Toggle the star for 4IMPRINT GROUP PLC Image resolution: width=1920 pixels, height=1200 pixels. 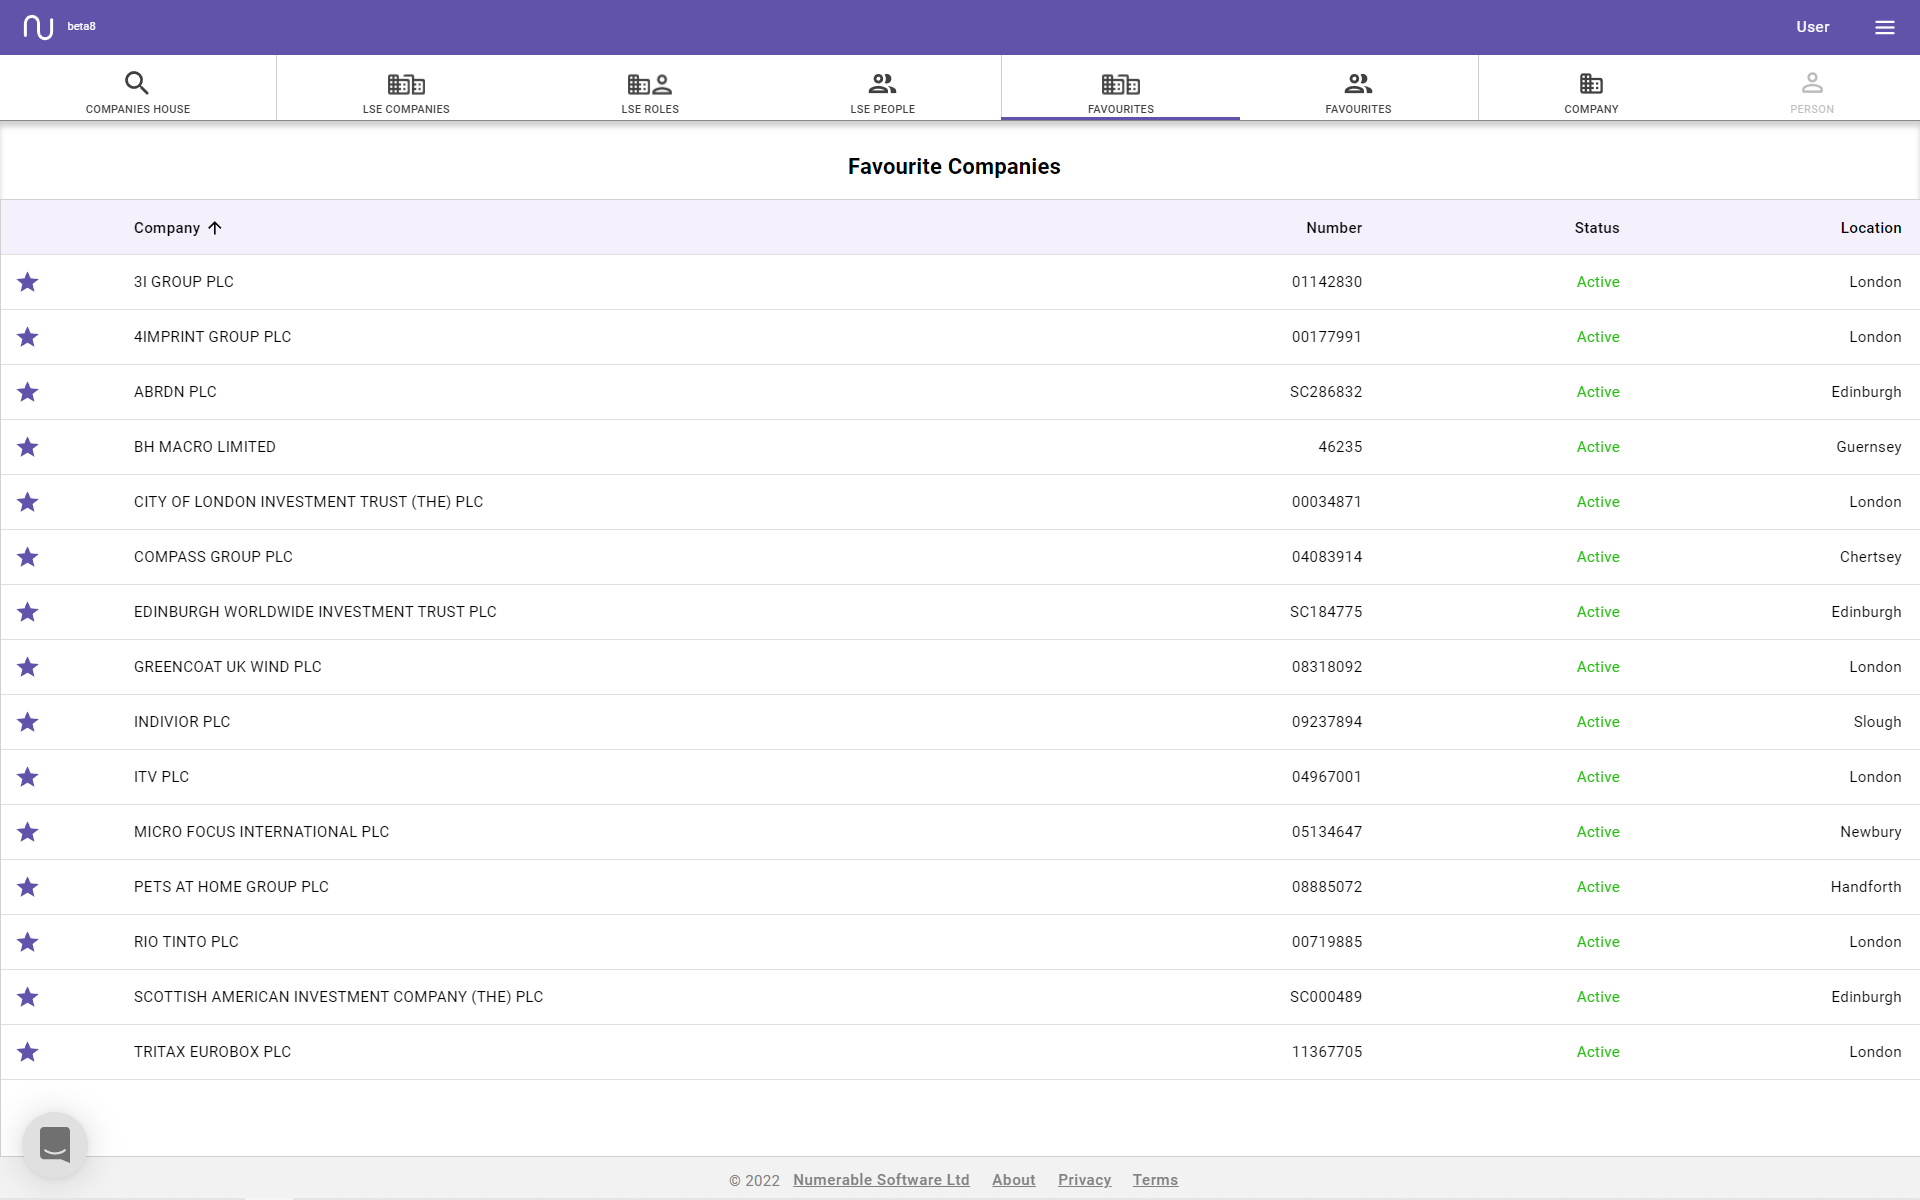tap(28, 337)
